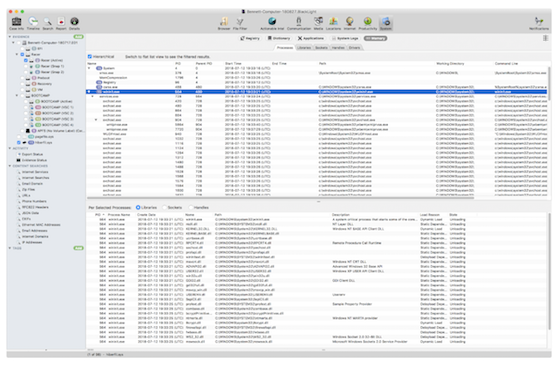Select the Sockets radio button
The width and height of the screenshot is (560, 367).
(x=165, y=207)
